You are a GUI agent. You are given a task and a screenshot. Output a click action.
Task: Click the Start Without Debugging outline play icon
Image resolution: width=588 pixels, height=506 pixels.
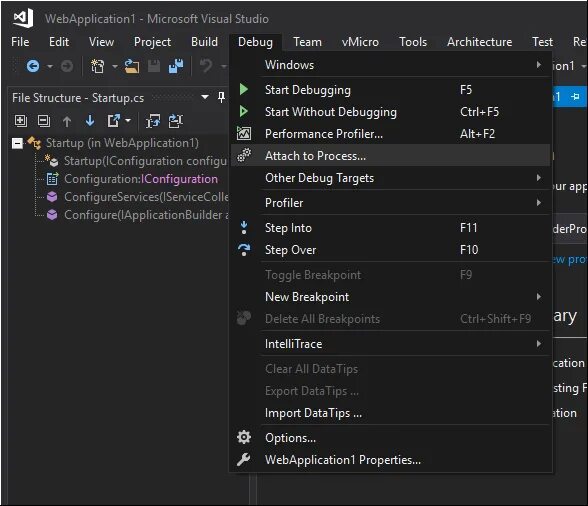click(x=244, y=111)
